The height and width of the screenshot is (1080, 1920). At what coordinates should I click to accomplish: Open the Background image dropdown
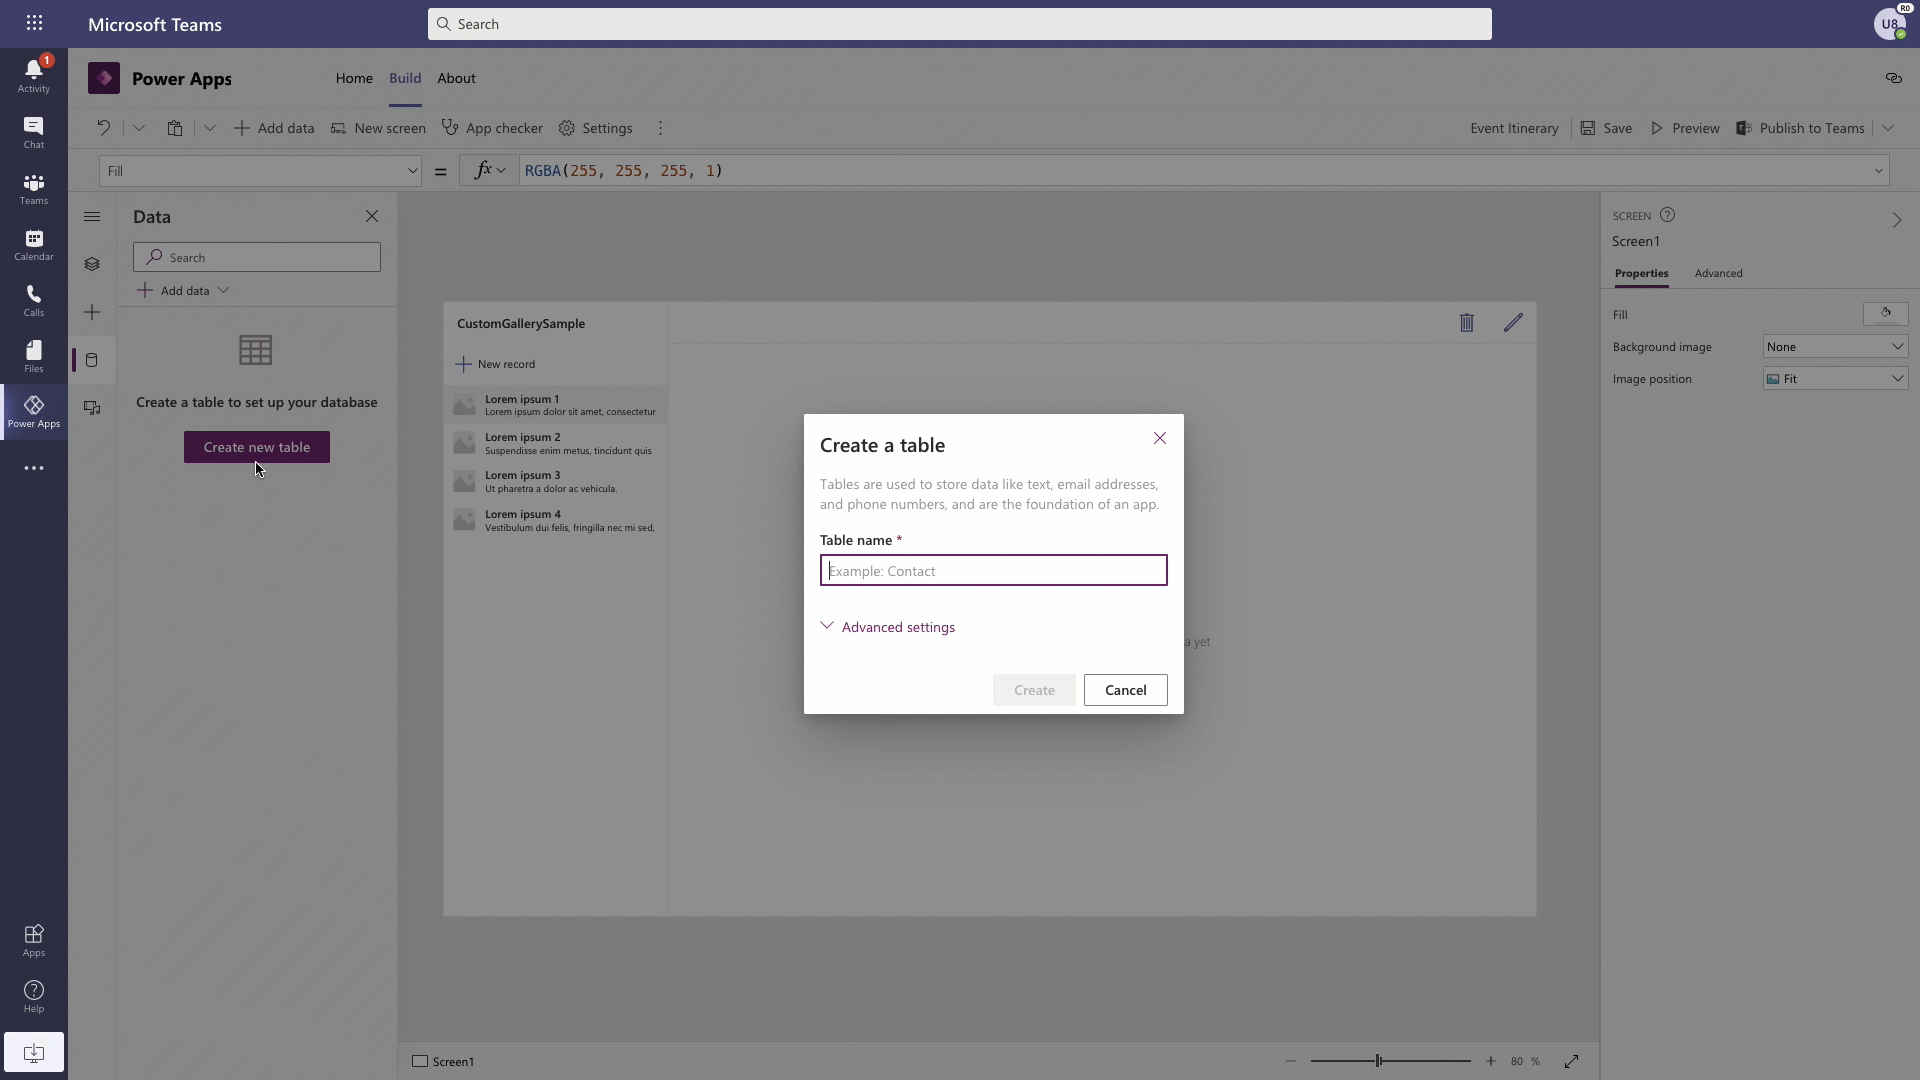coord(1835,347)
